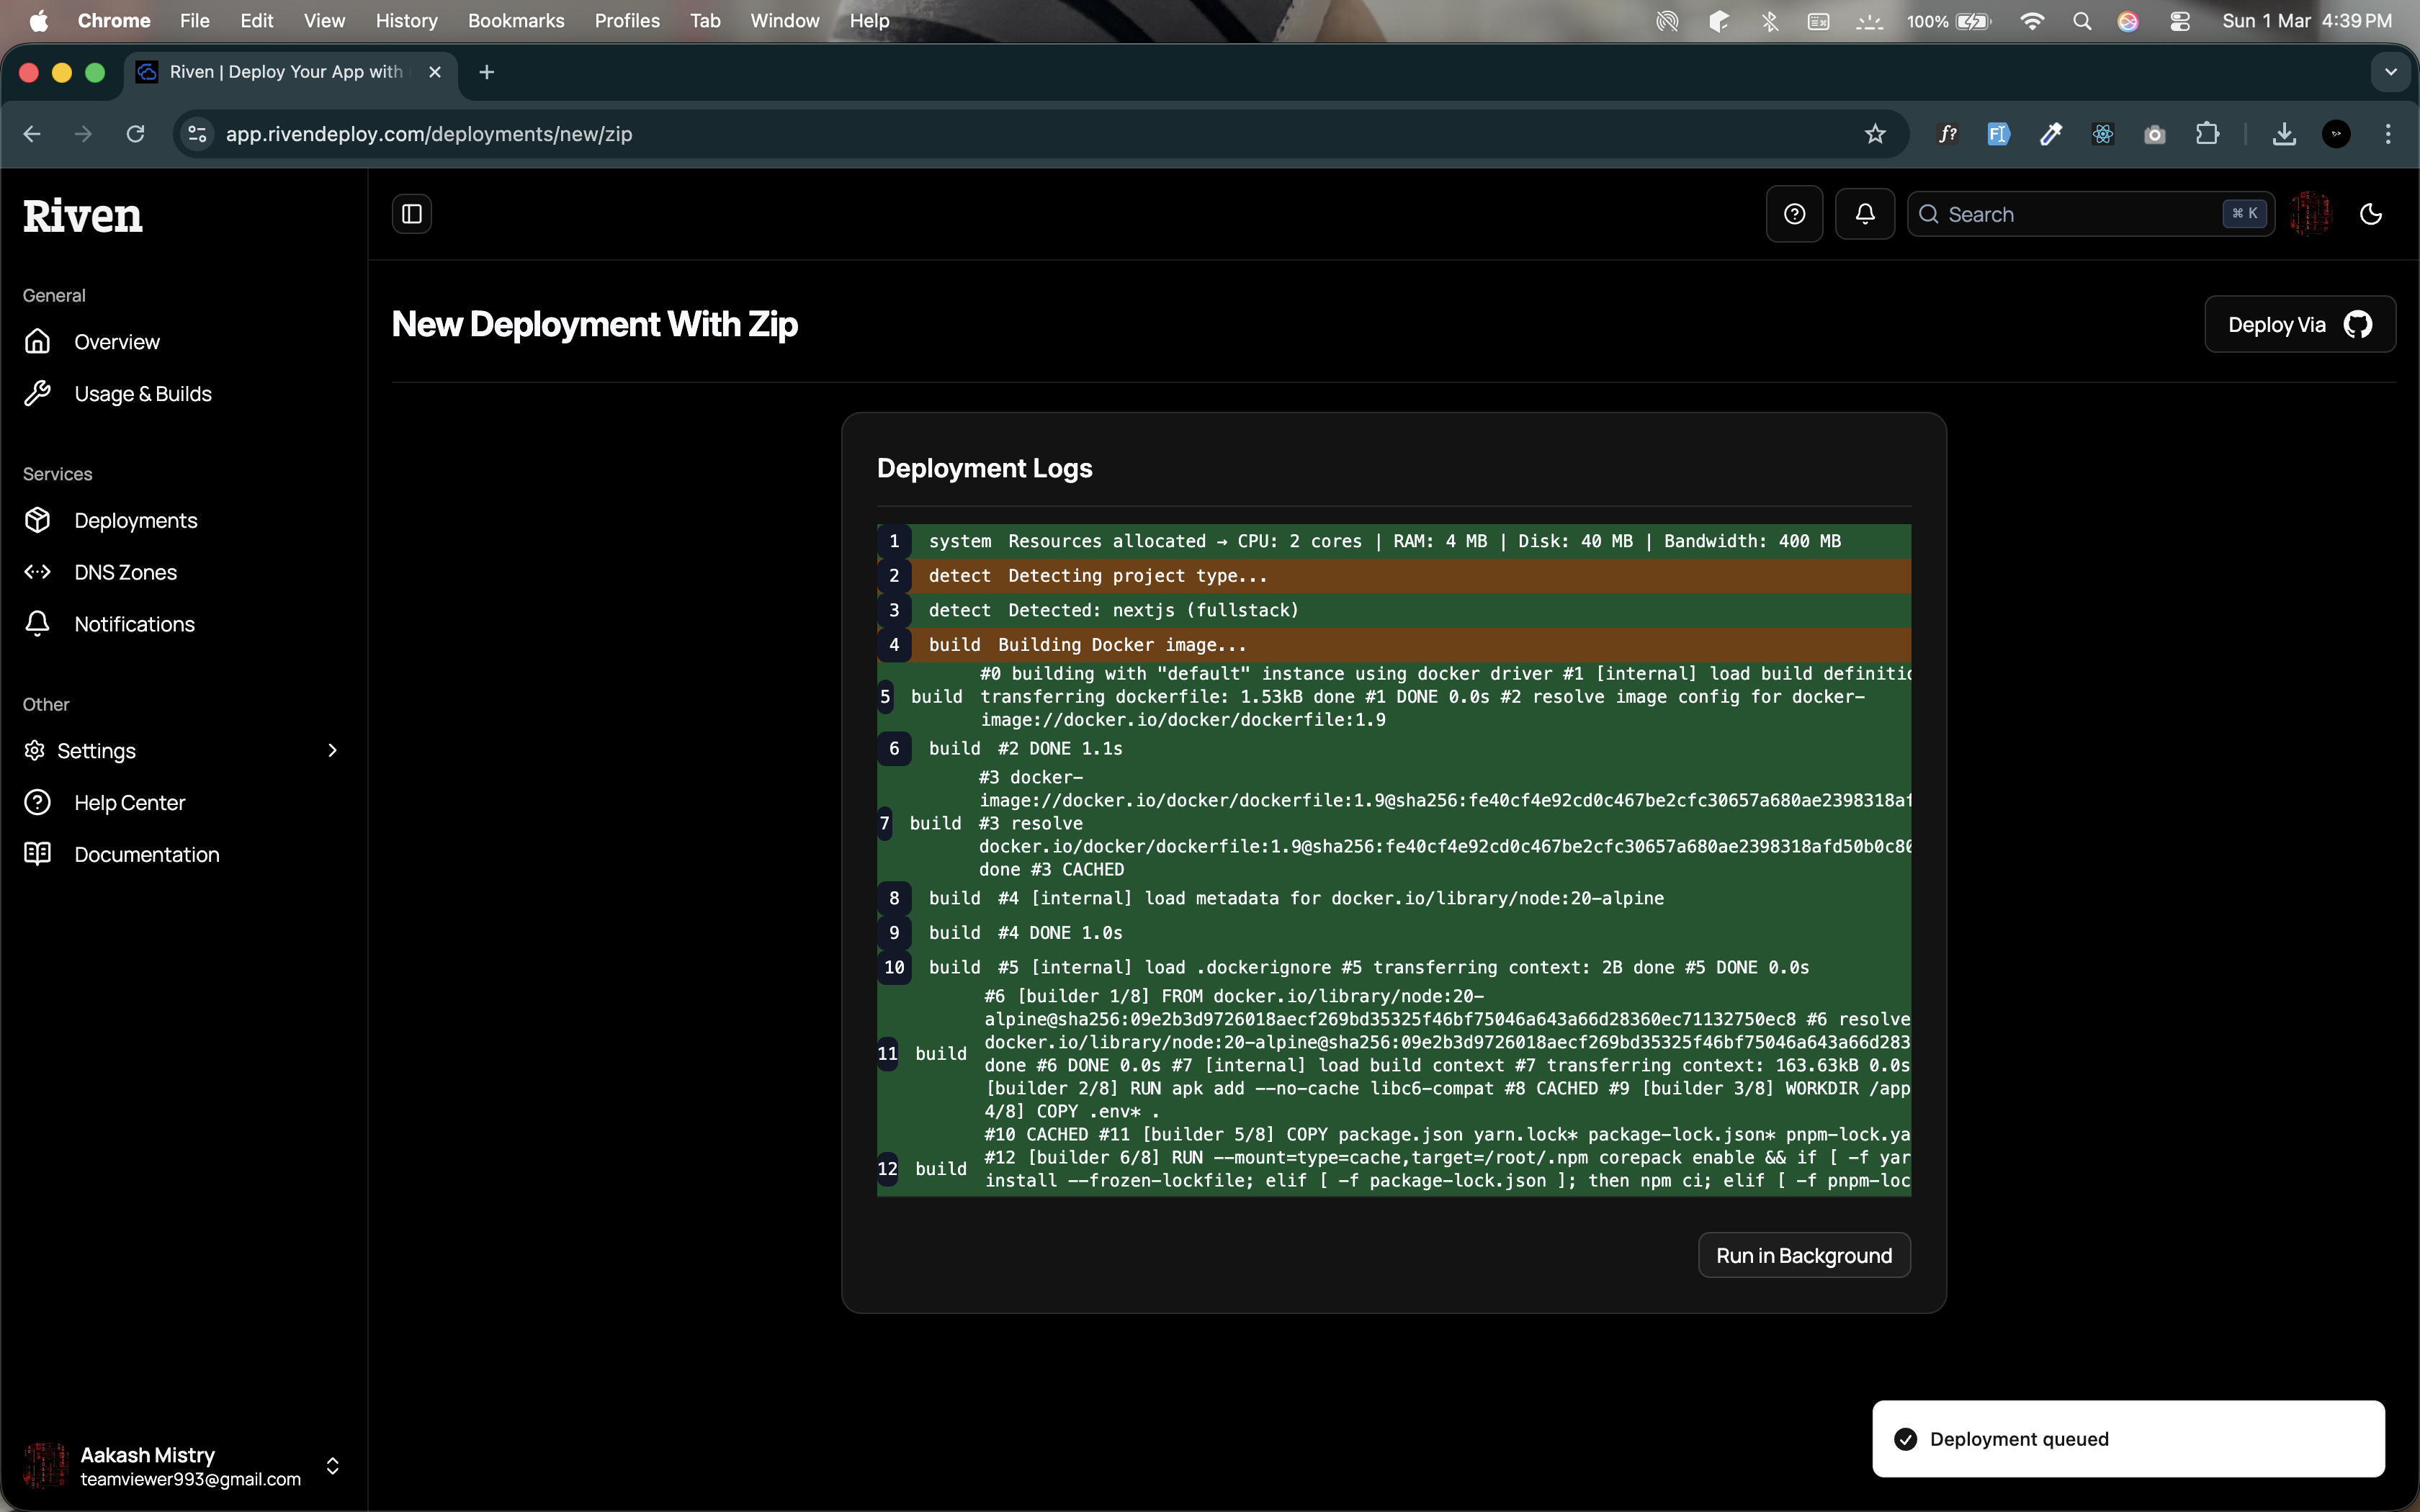Click the address bar URL

pyautogui.click(x=429, y=134)
